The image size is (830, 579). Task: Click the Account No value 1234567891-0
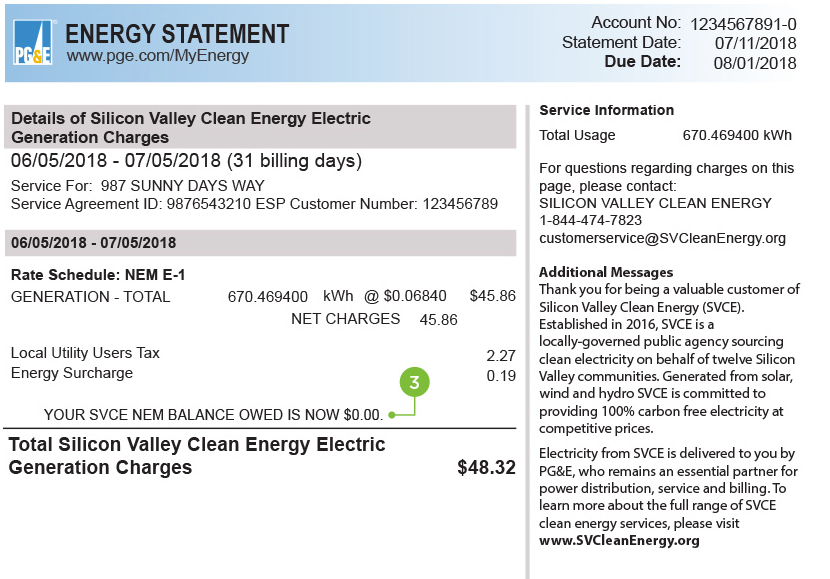(743, 24)
